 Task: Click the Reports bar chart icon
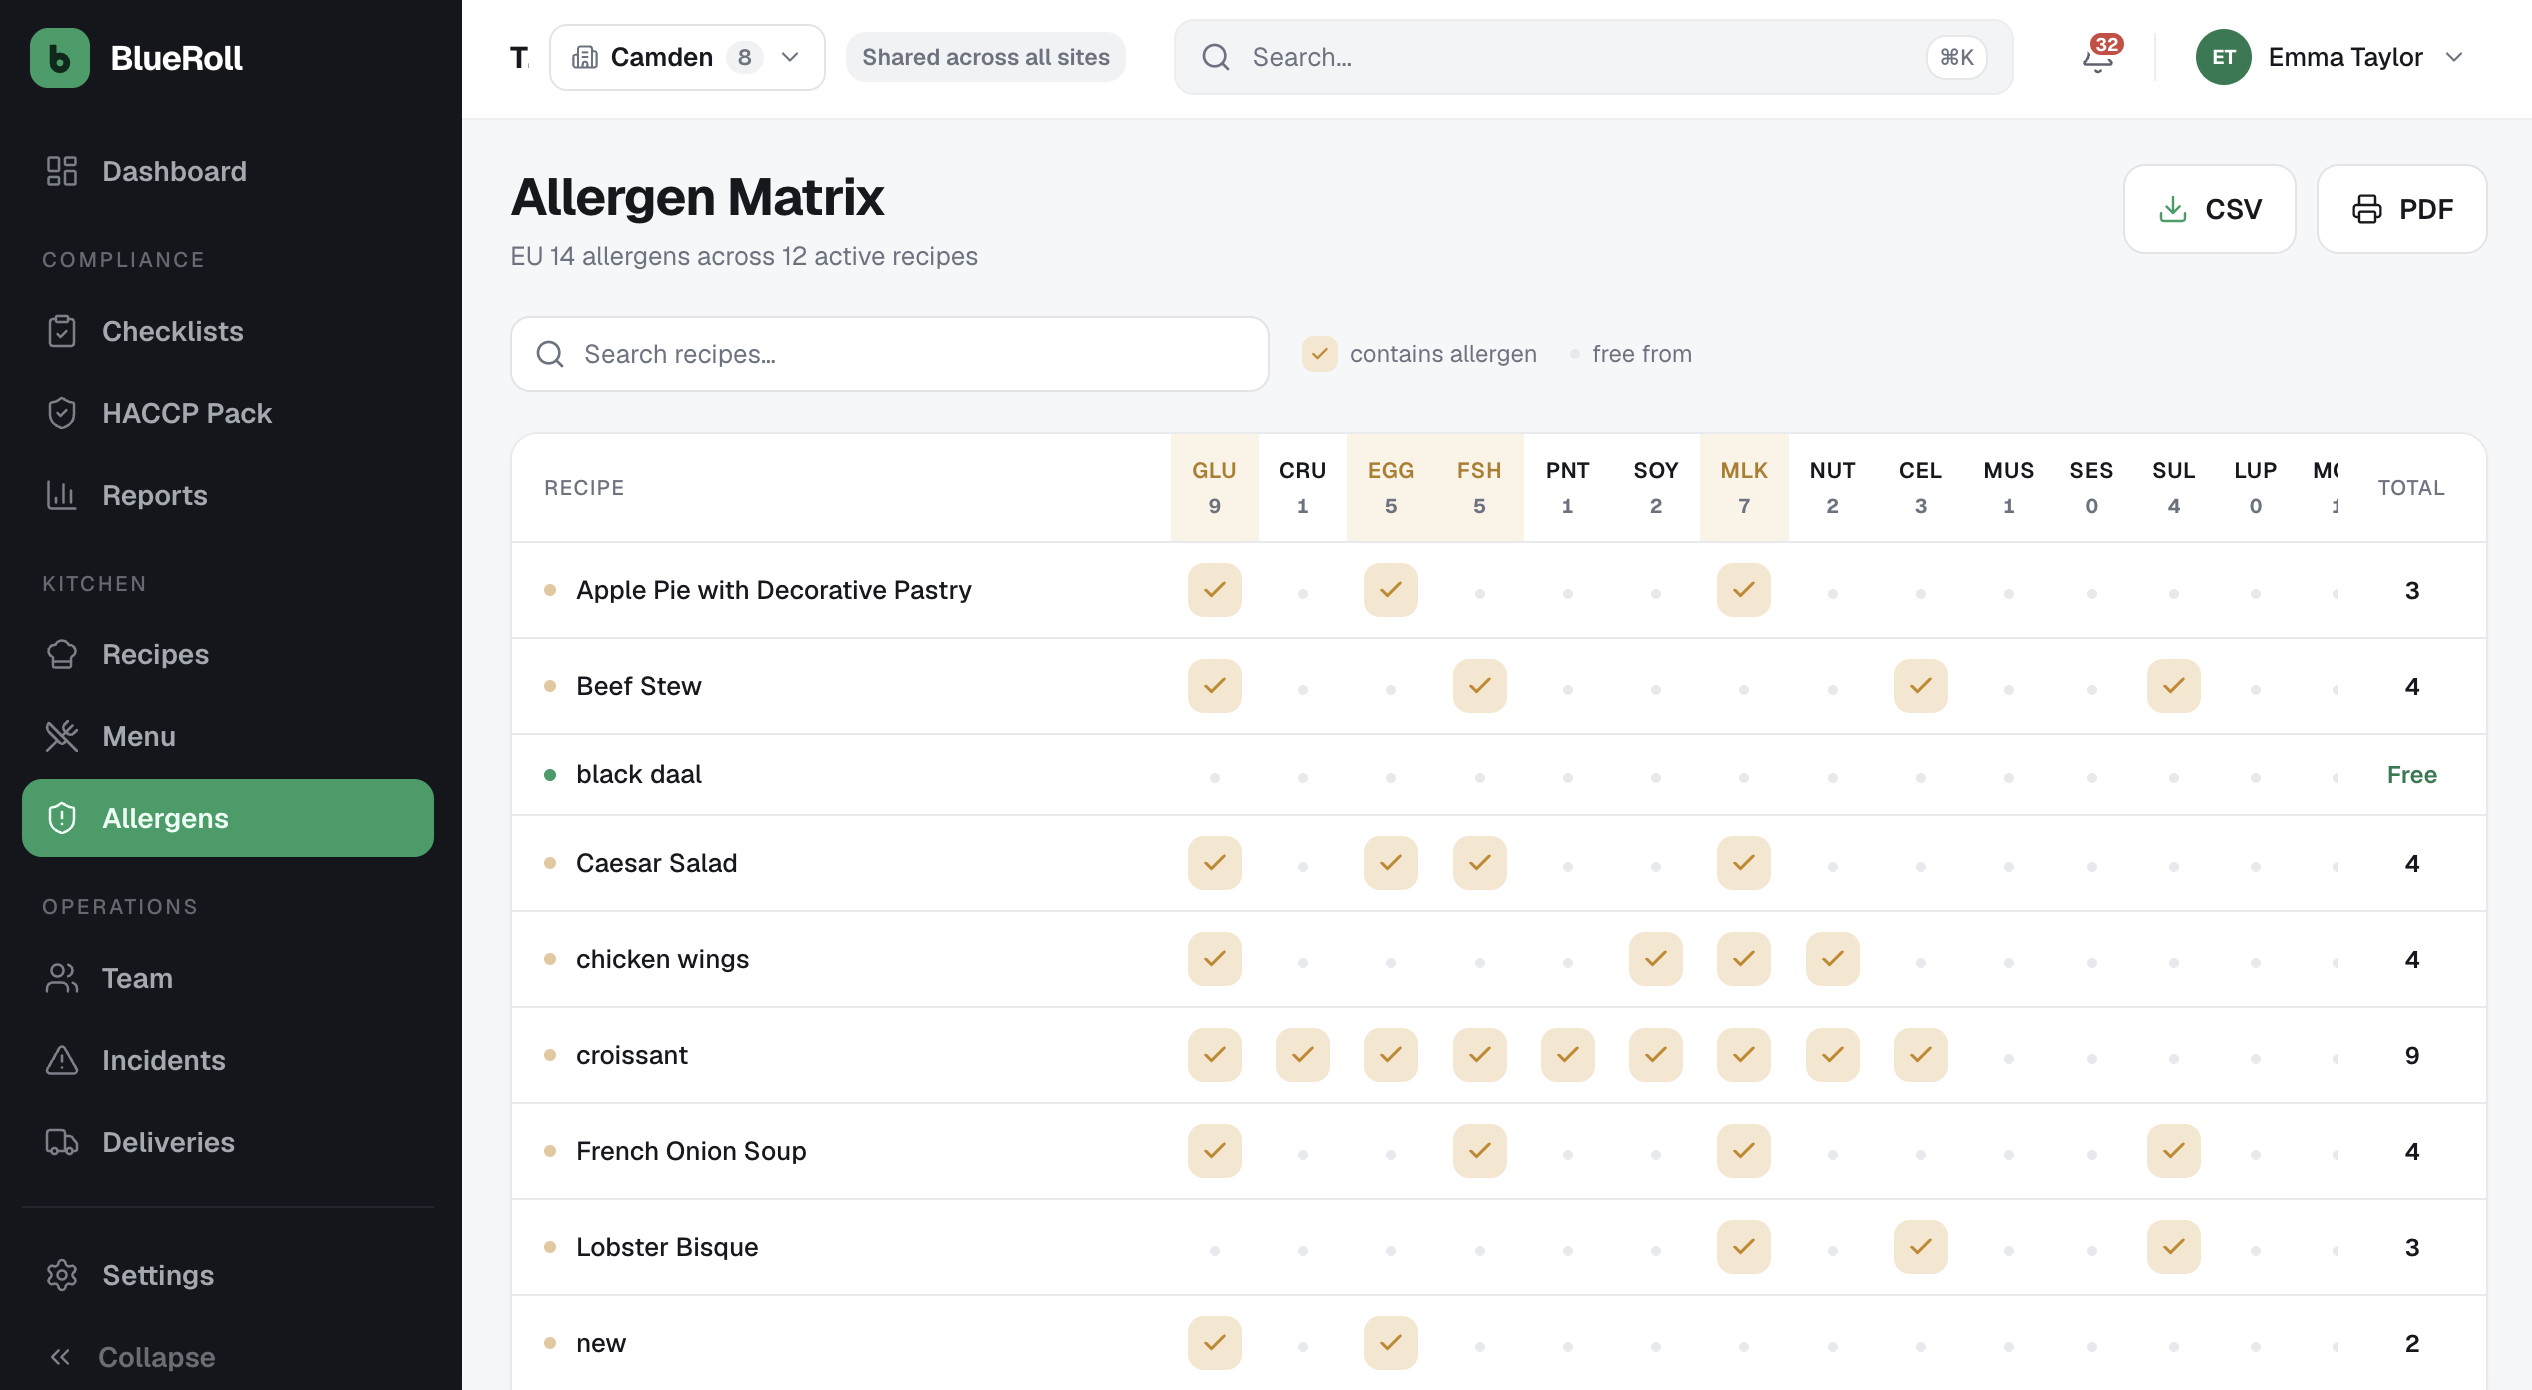tap(62, 495)
